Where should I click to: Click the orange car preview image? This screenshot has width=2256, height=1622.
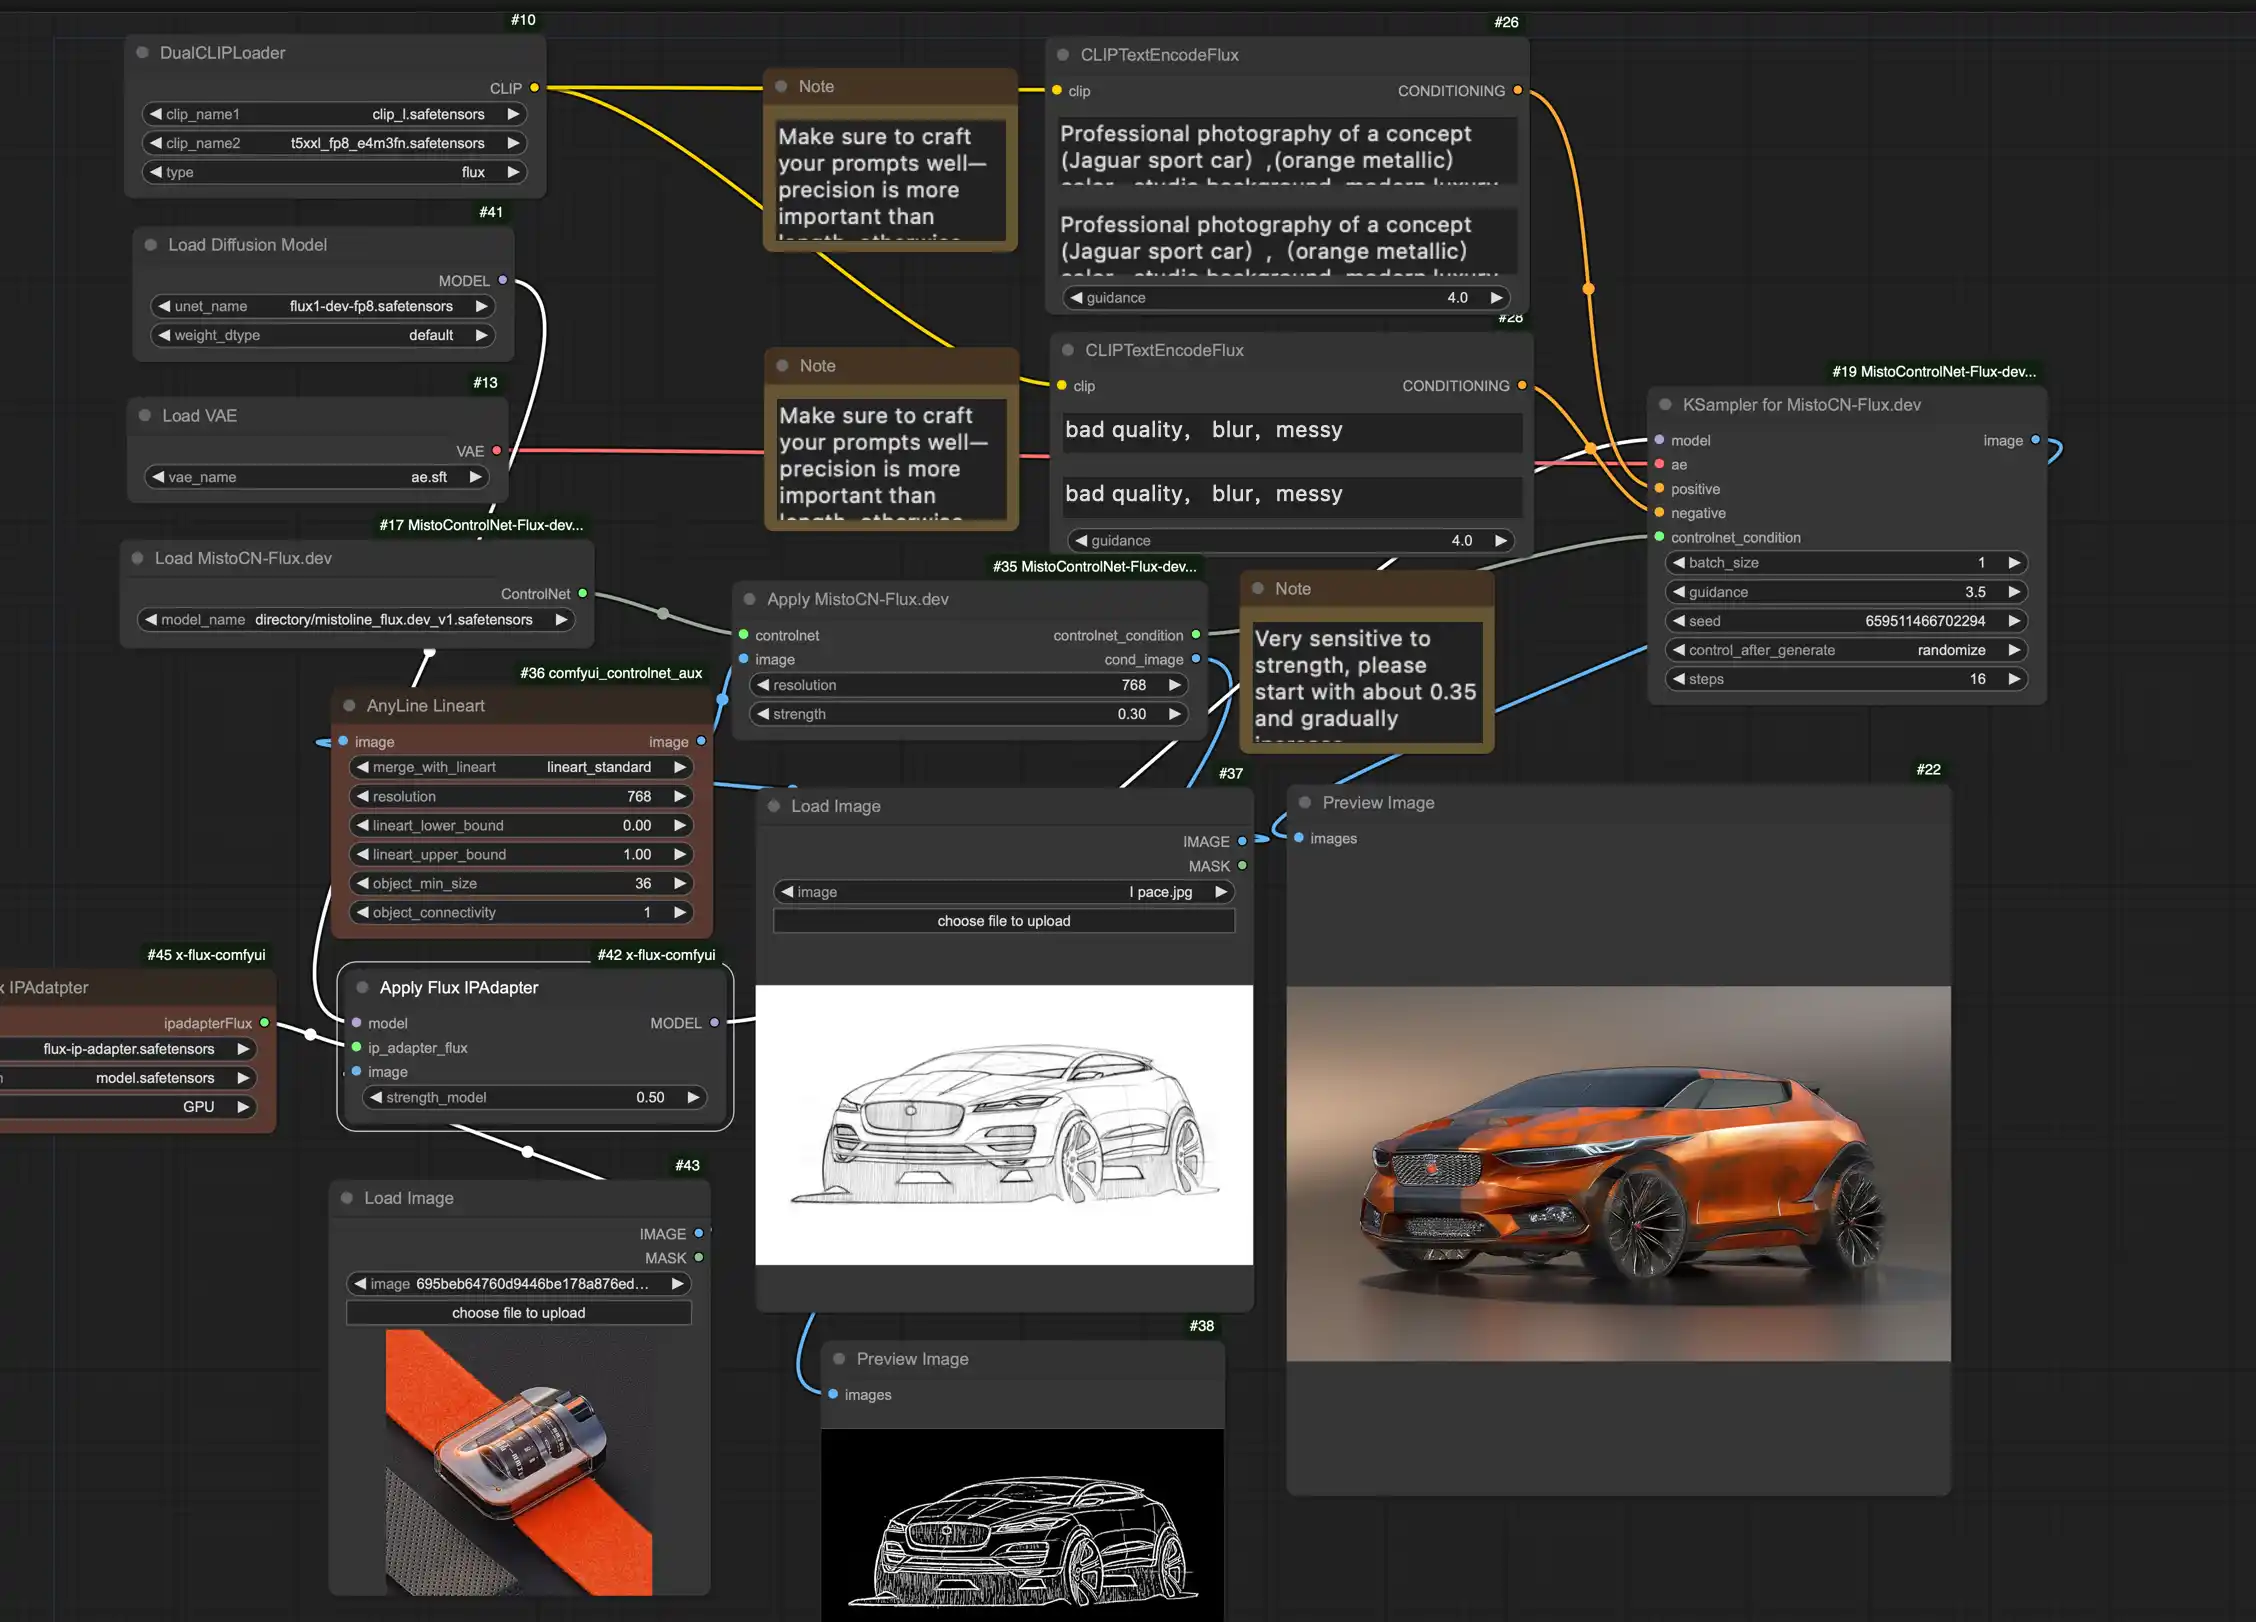[1618, 1174]
